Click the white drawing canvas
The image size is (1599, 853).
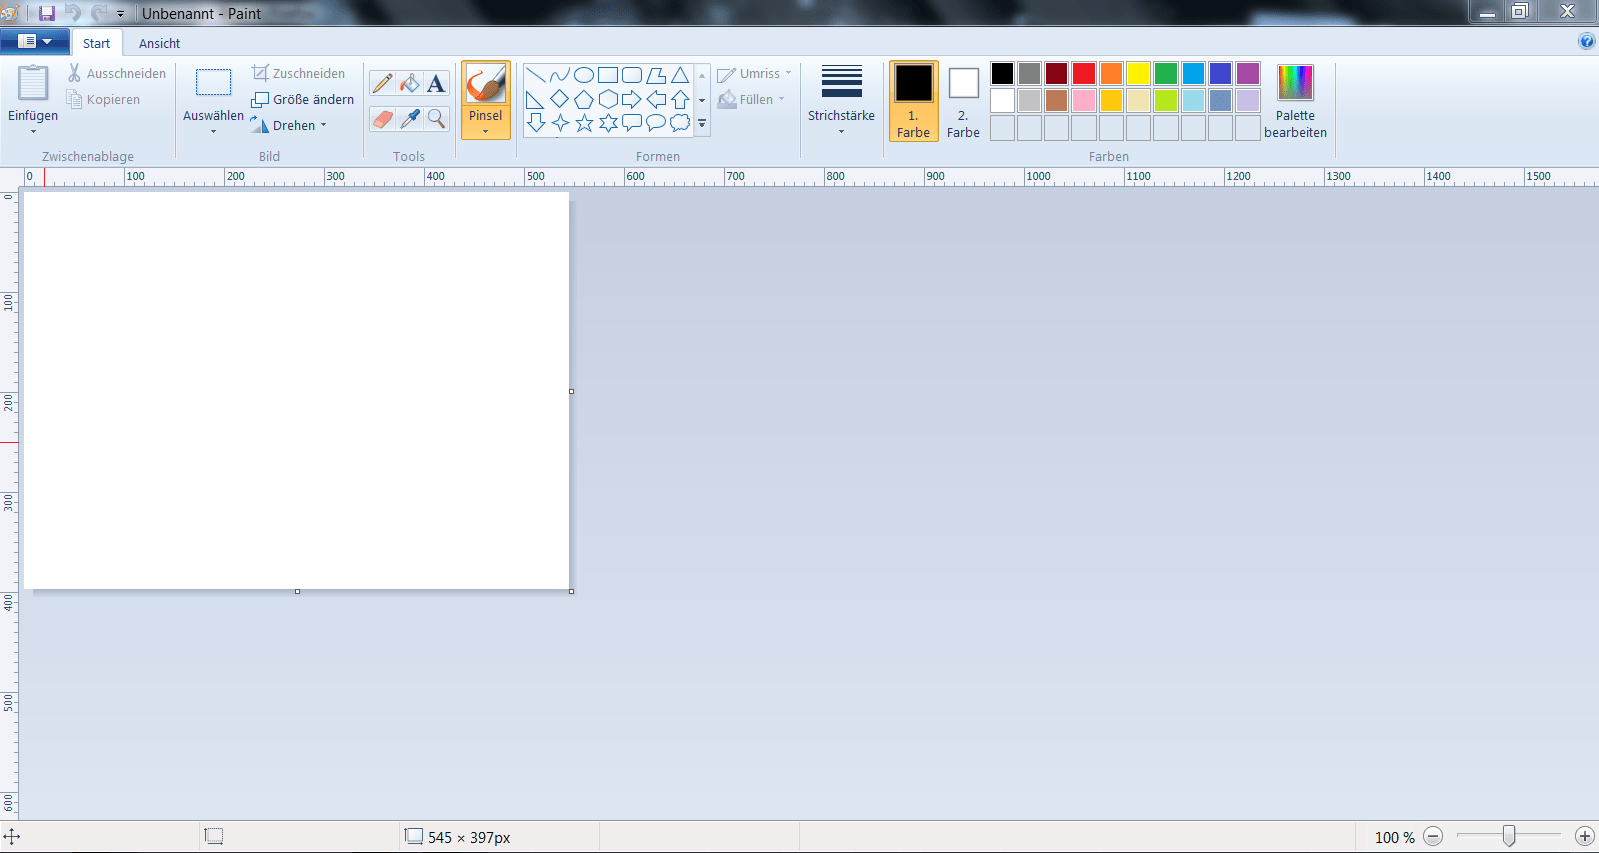pos(297,390)
